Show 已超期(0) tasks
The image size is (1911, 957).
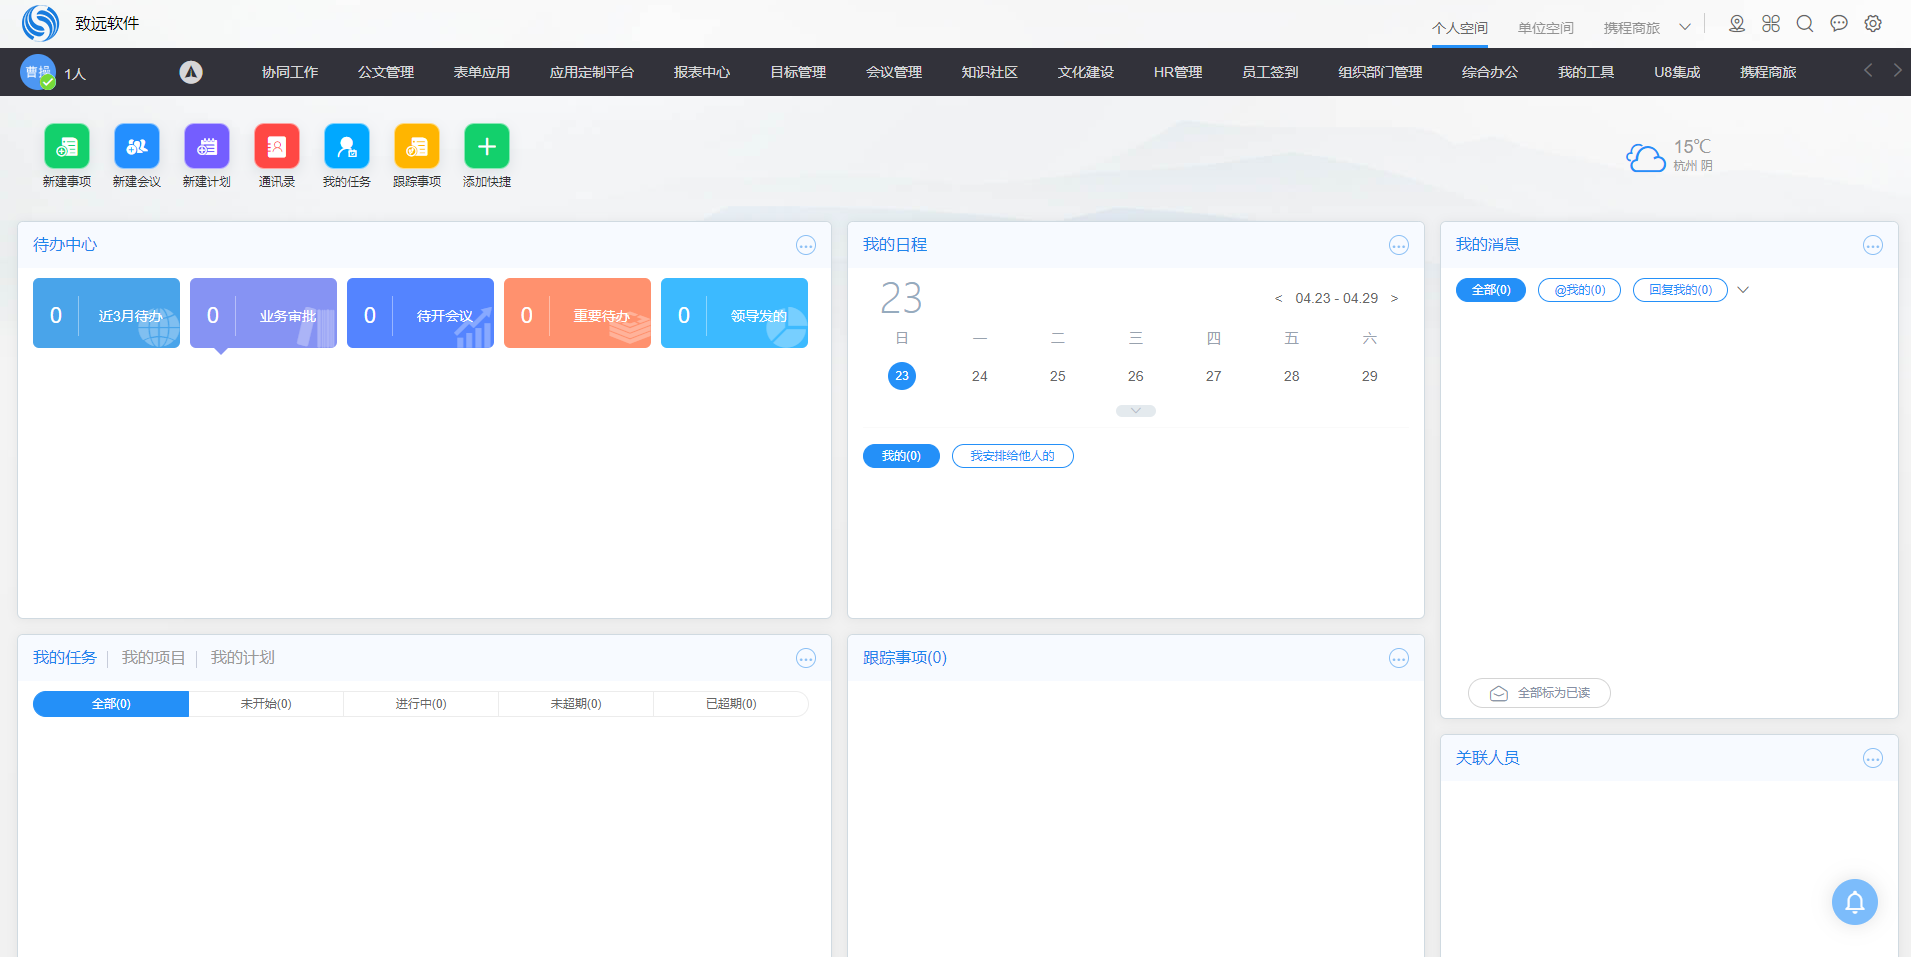coord(731,704)
